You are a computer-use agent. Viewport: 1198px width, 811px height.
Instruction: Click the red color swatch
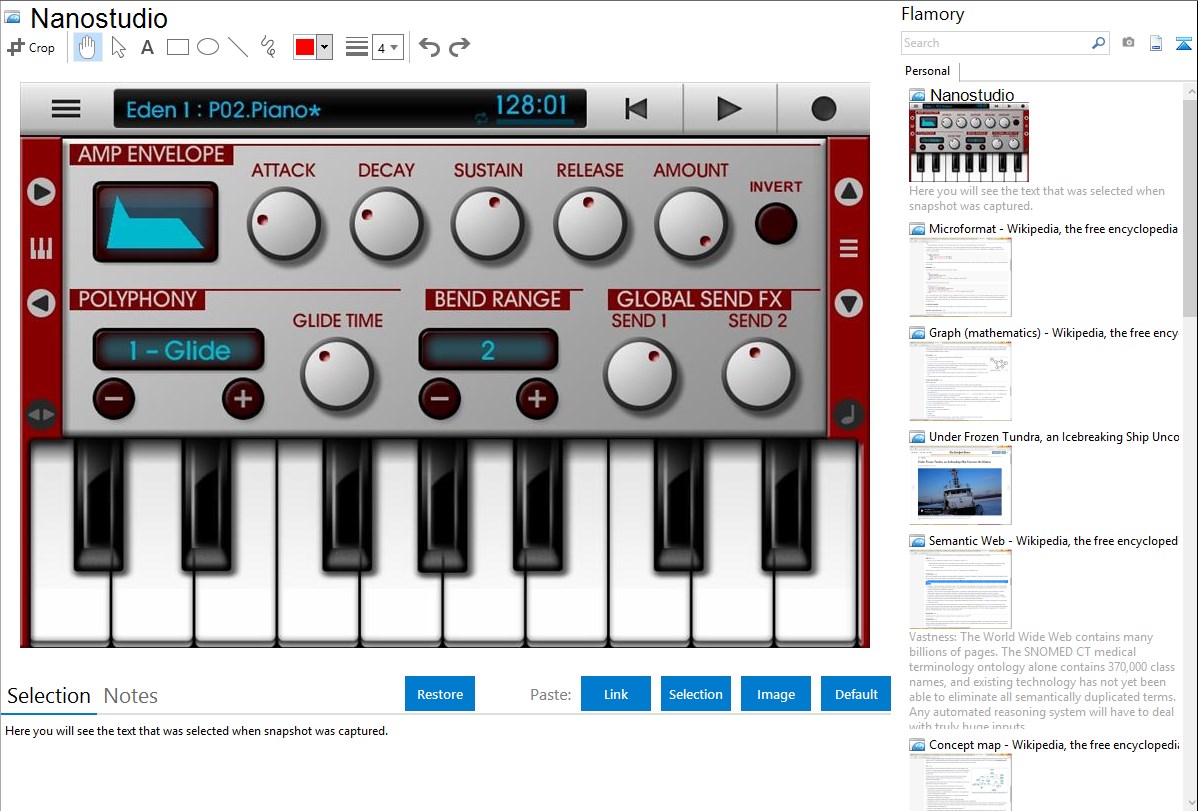click(305, 47)
